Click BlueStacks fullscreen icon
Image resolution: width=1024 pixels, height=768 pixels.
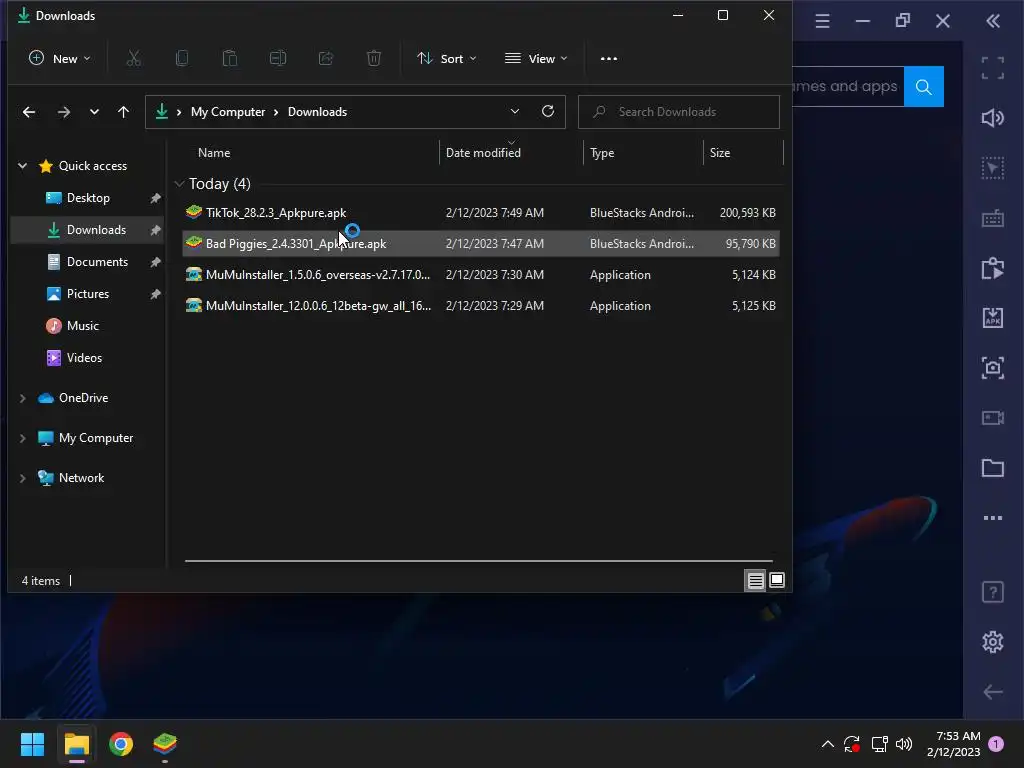tap(993, 68)
